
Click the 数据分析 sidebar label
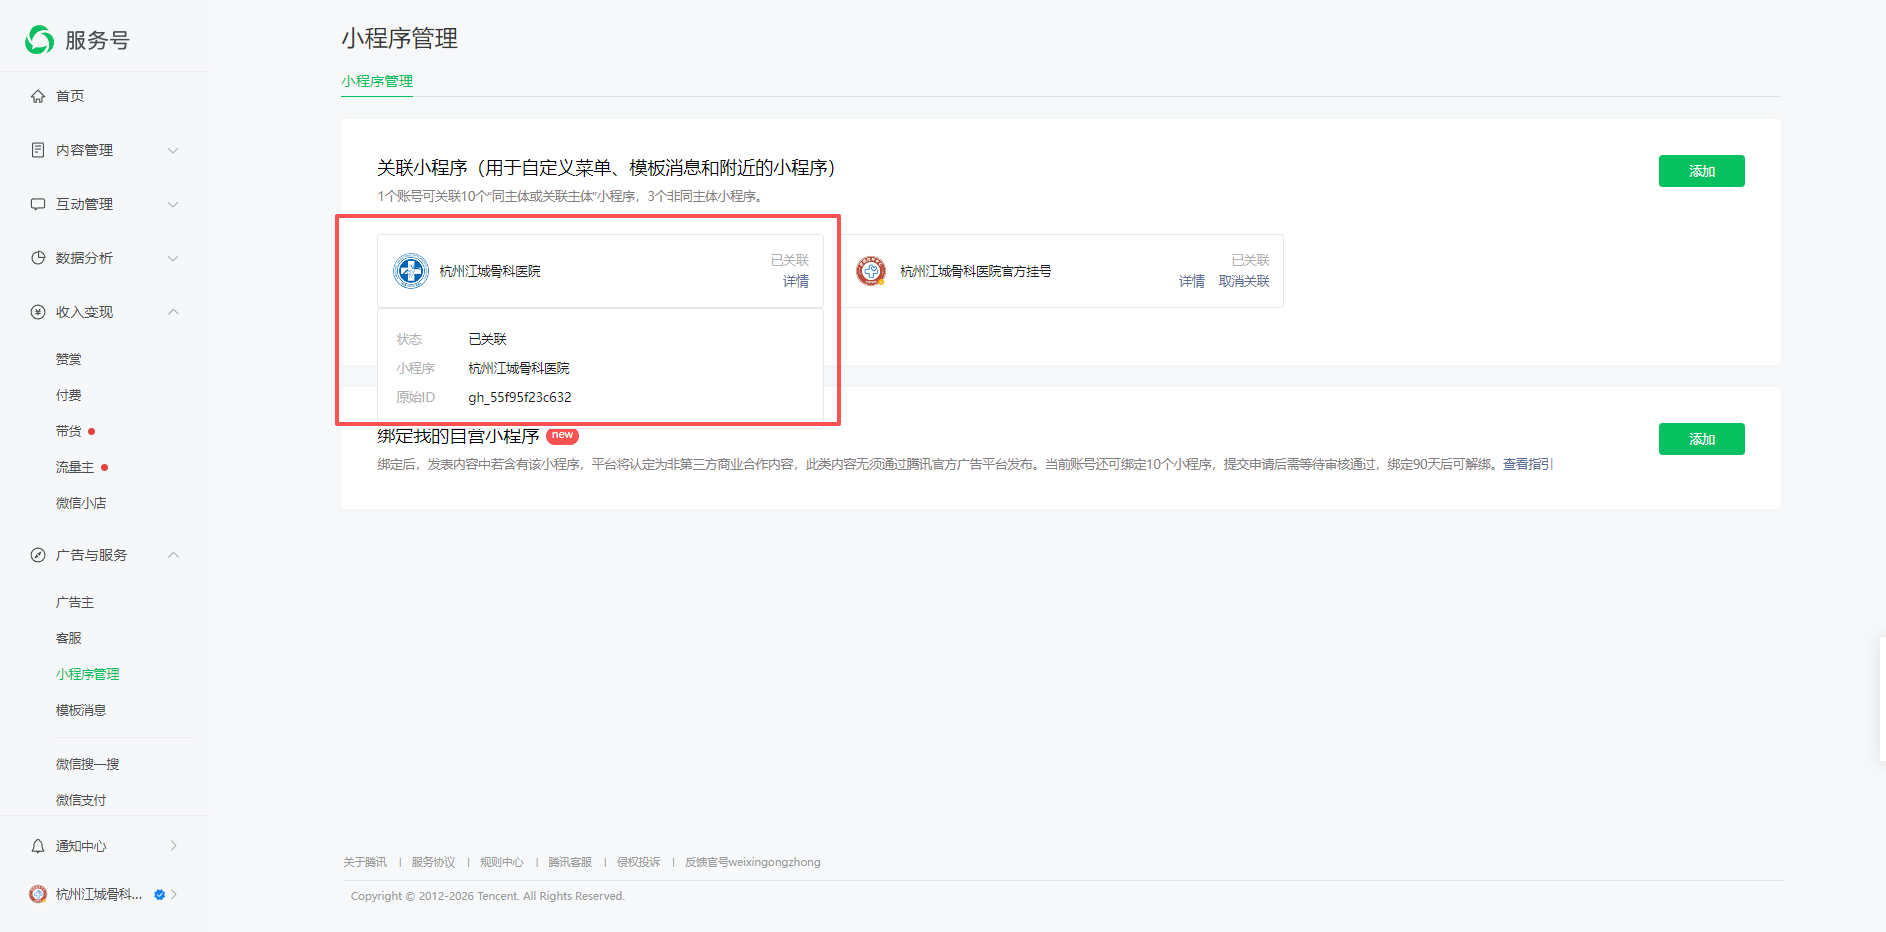click(x=85, y=258)
